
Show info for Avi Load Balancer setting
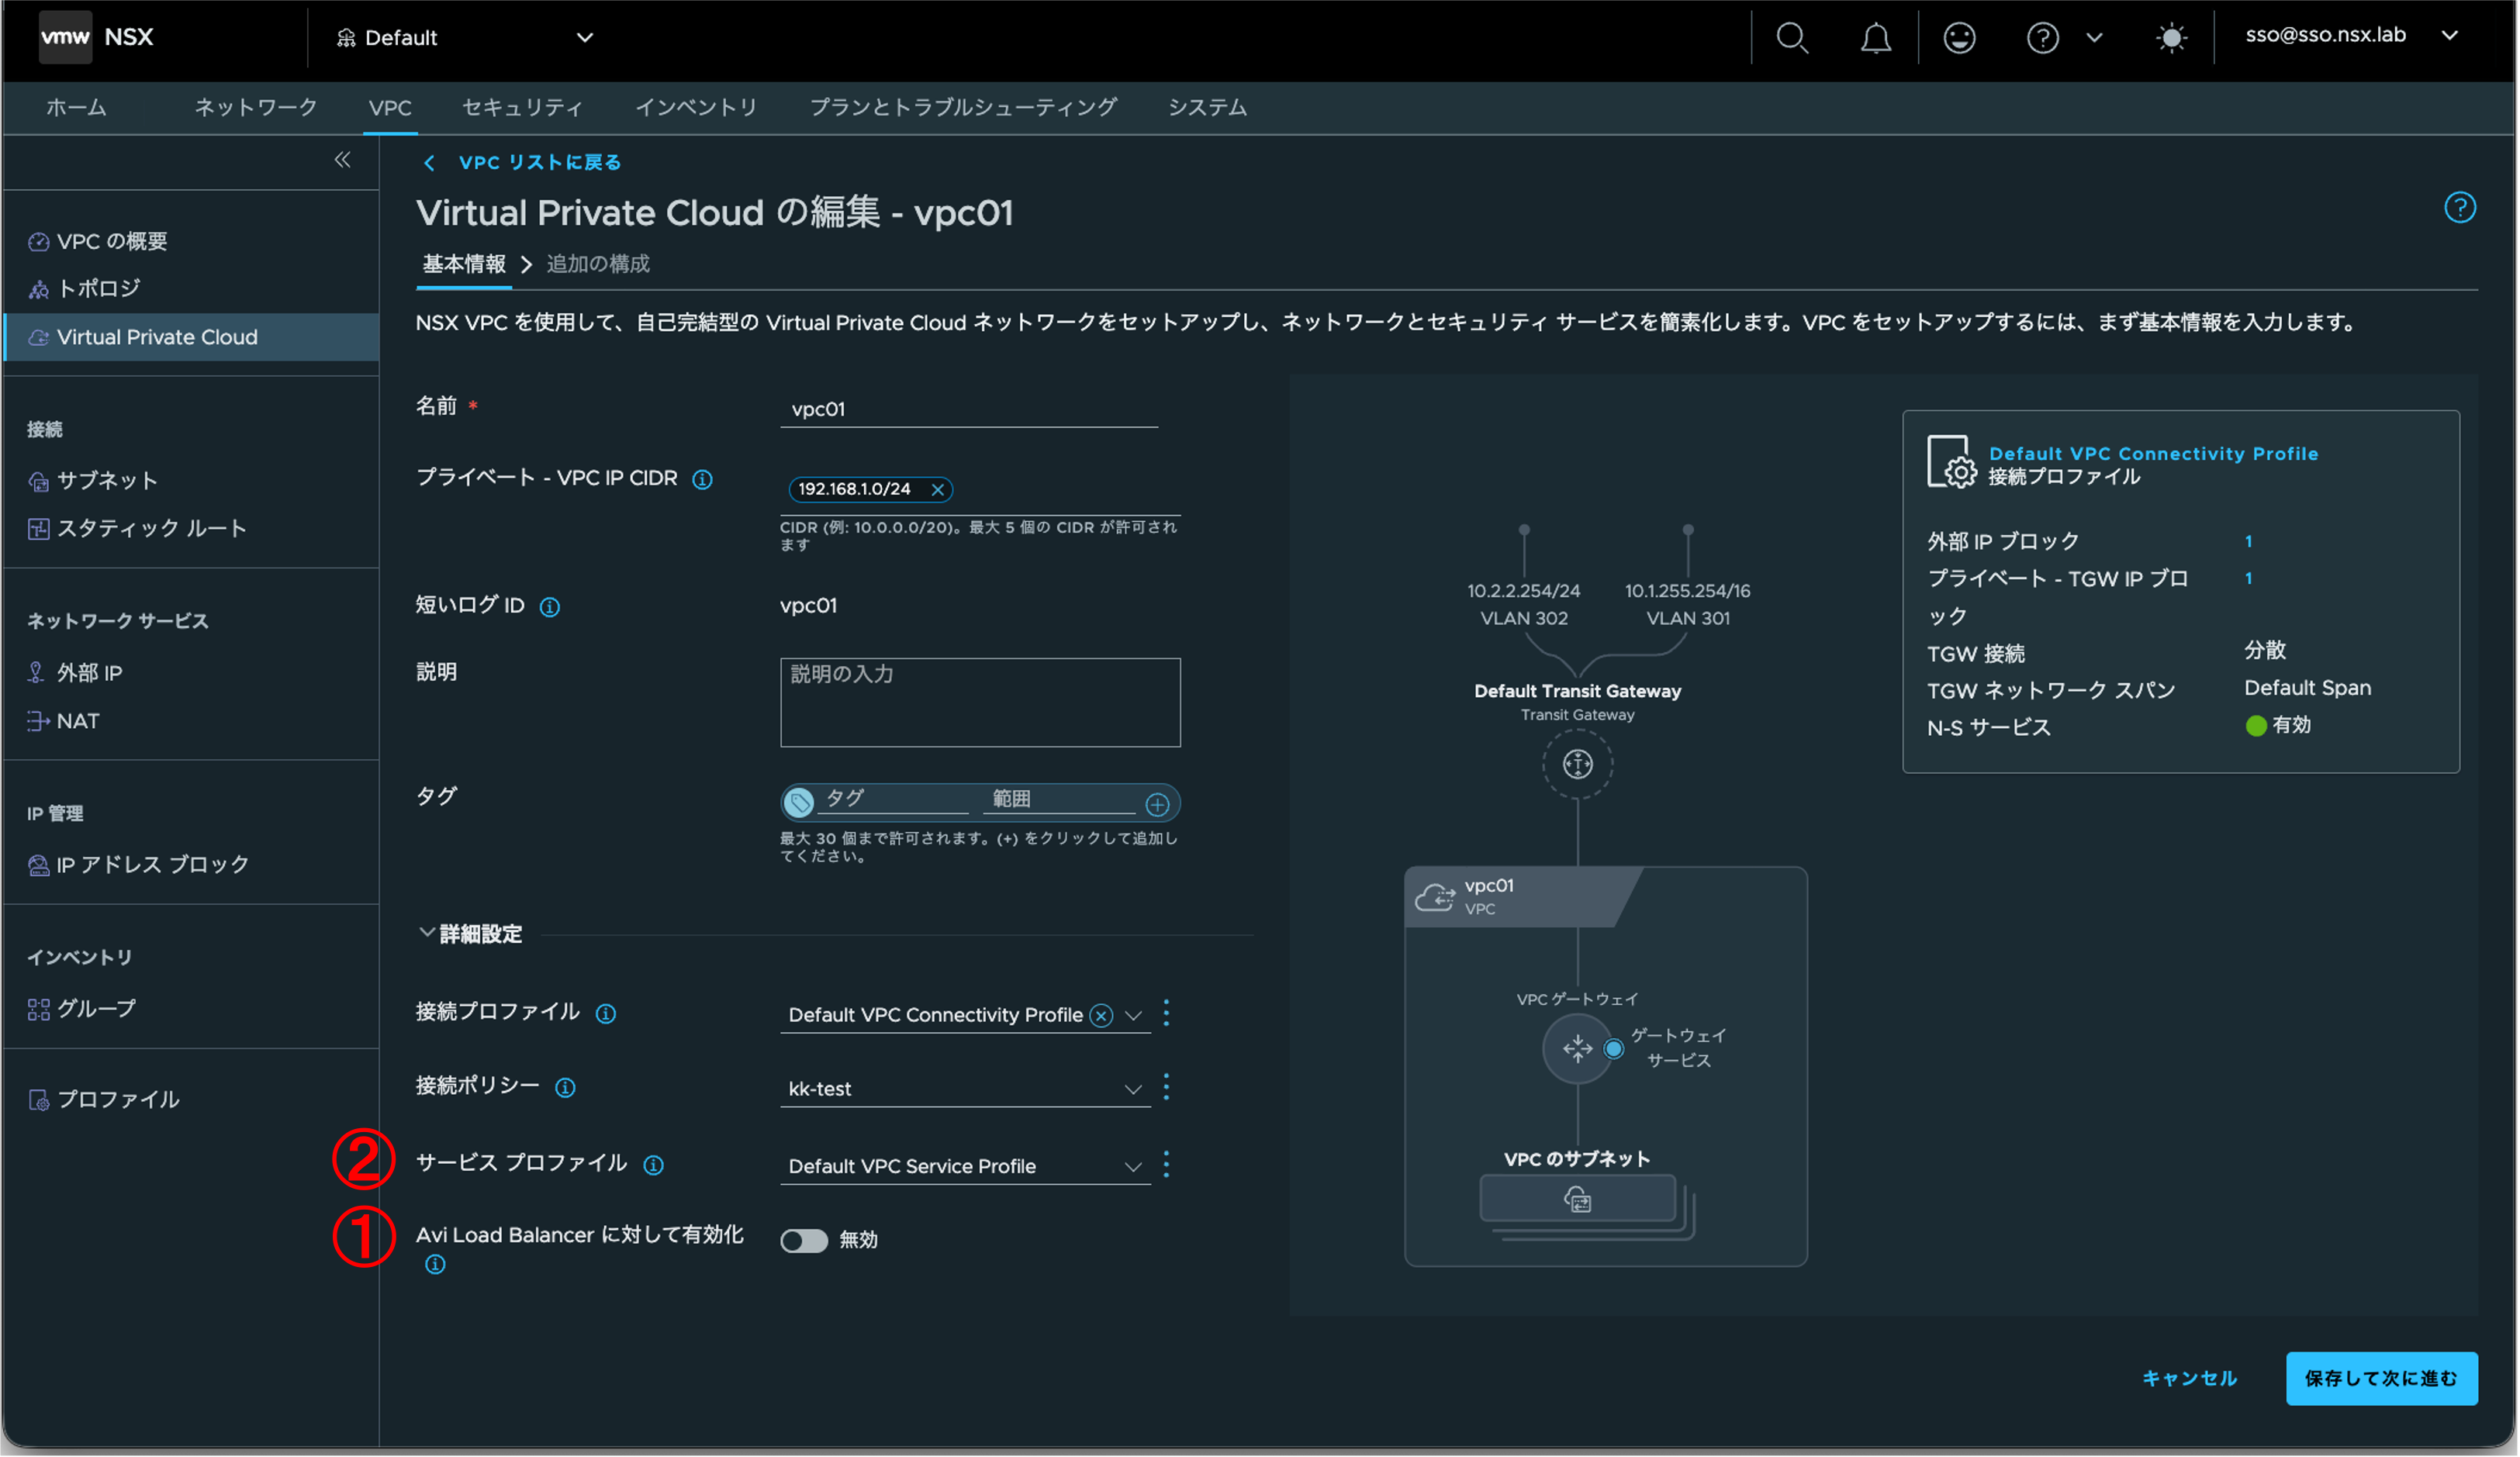(x=435, y=1265)
